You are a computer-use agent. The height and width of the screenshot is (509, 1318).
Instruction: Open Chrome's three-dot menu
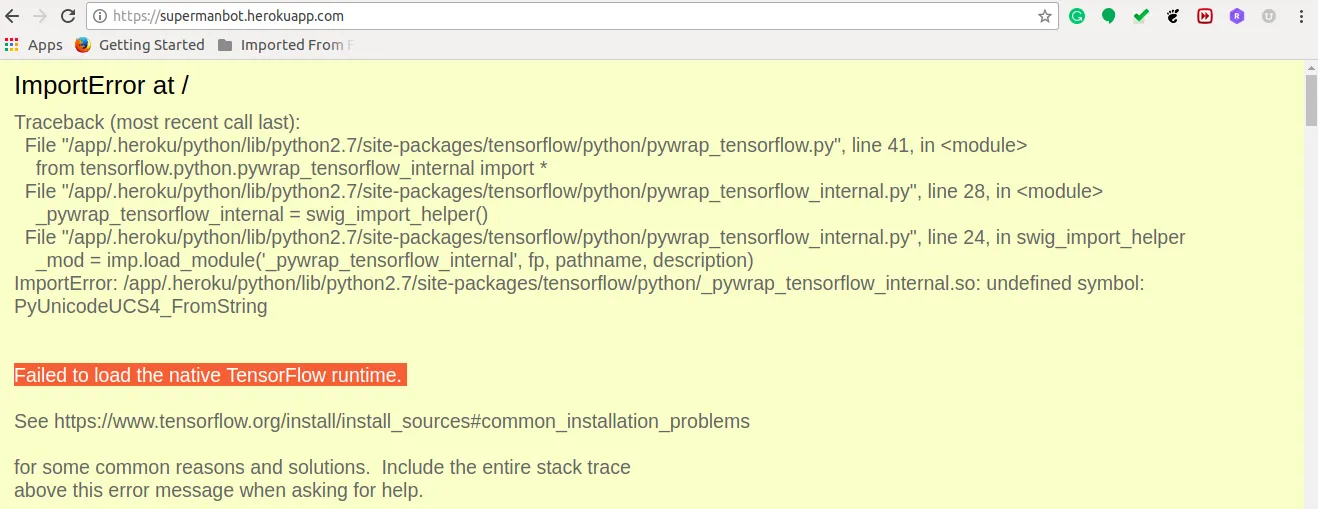tap(1301, 16)
